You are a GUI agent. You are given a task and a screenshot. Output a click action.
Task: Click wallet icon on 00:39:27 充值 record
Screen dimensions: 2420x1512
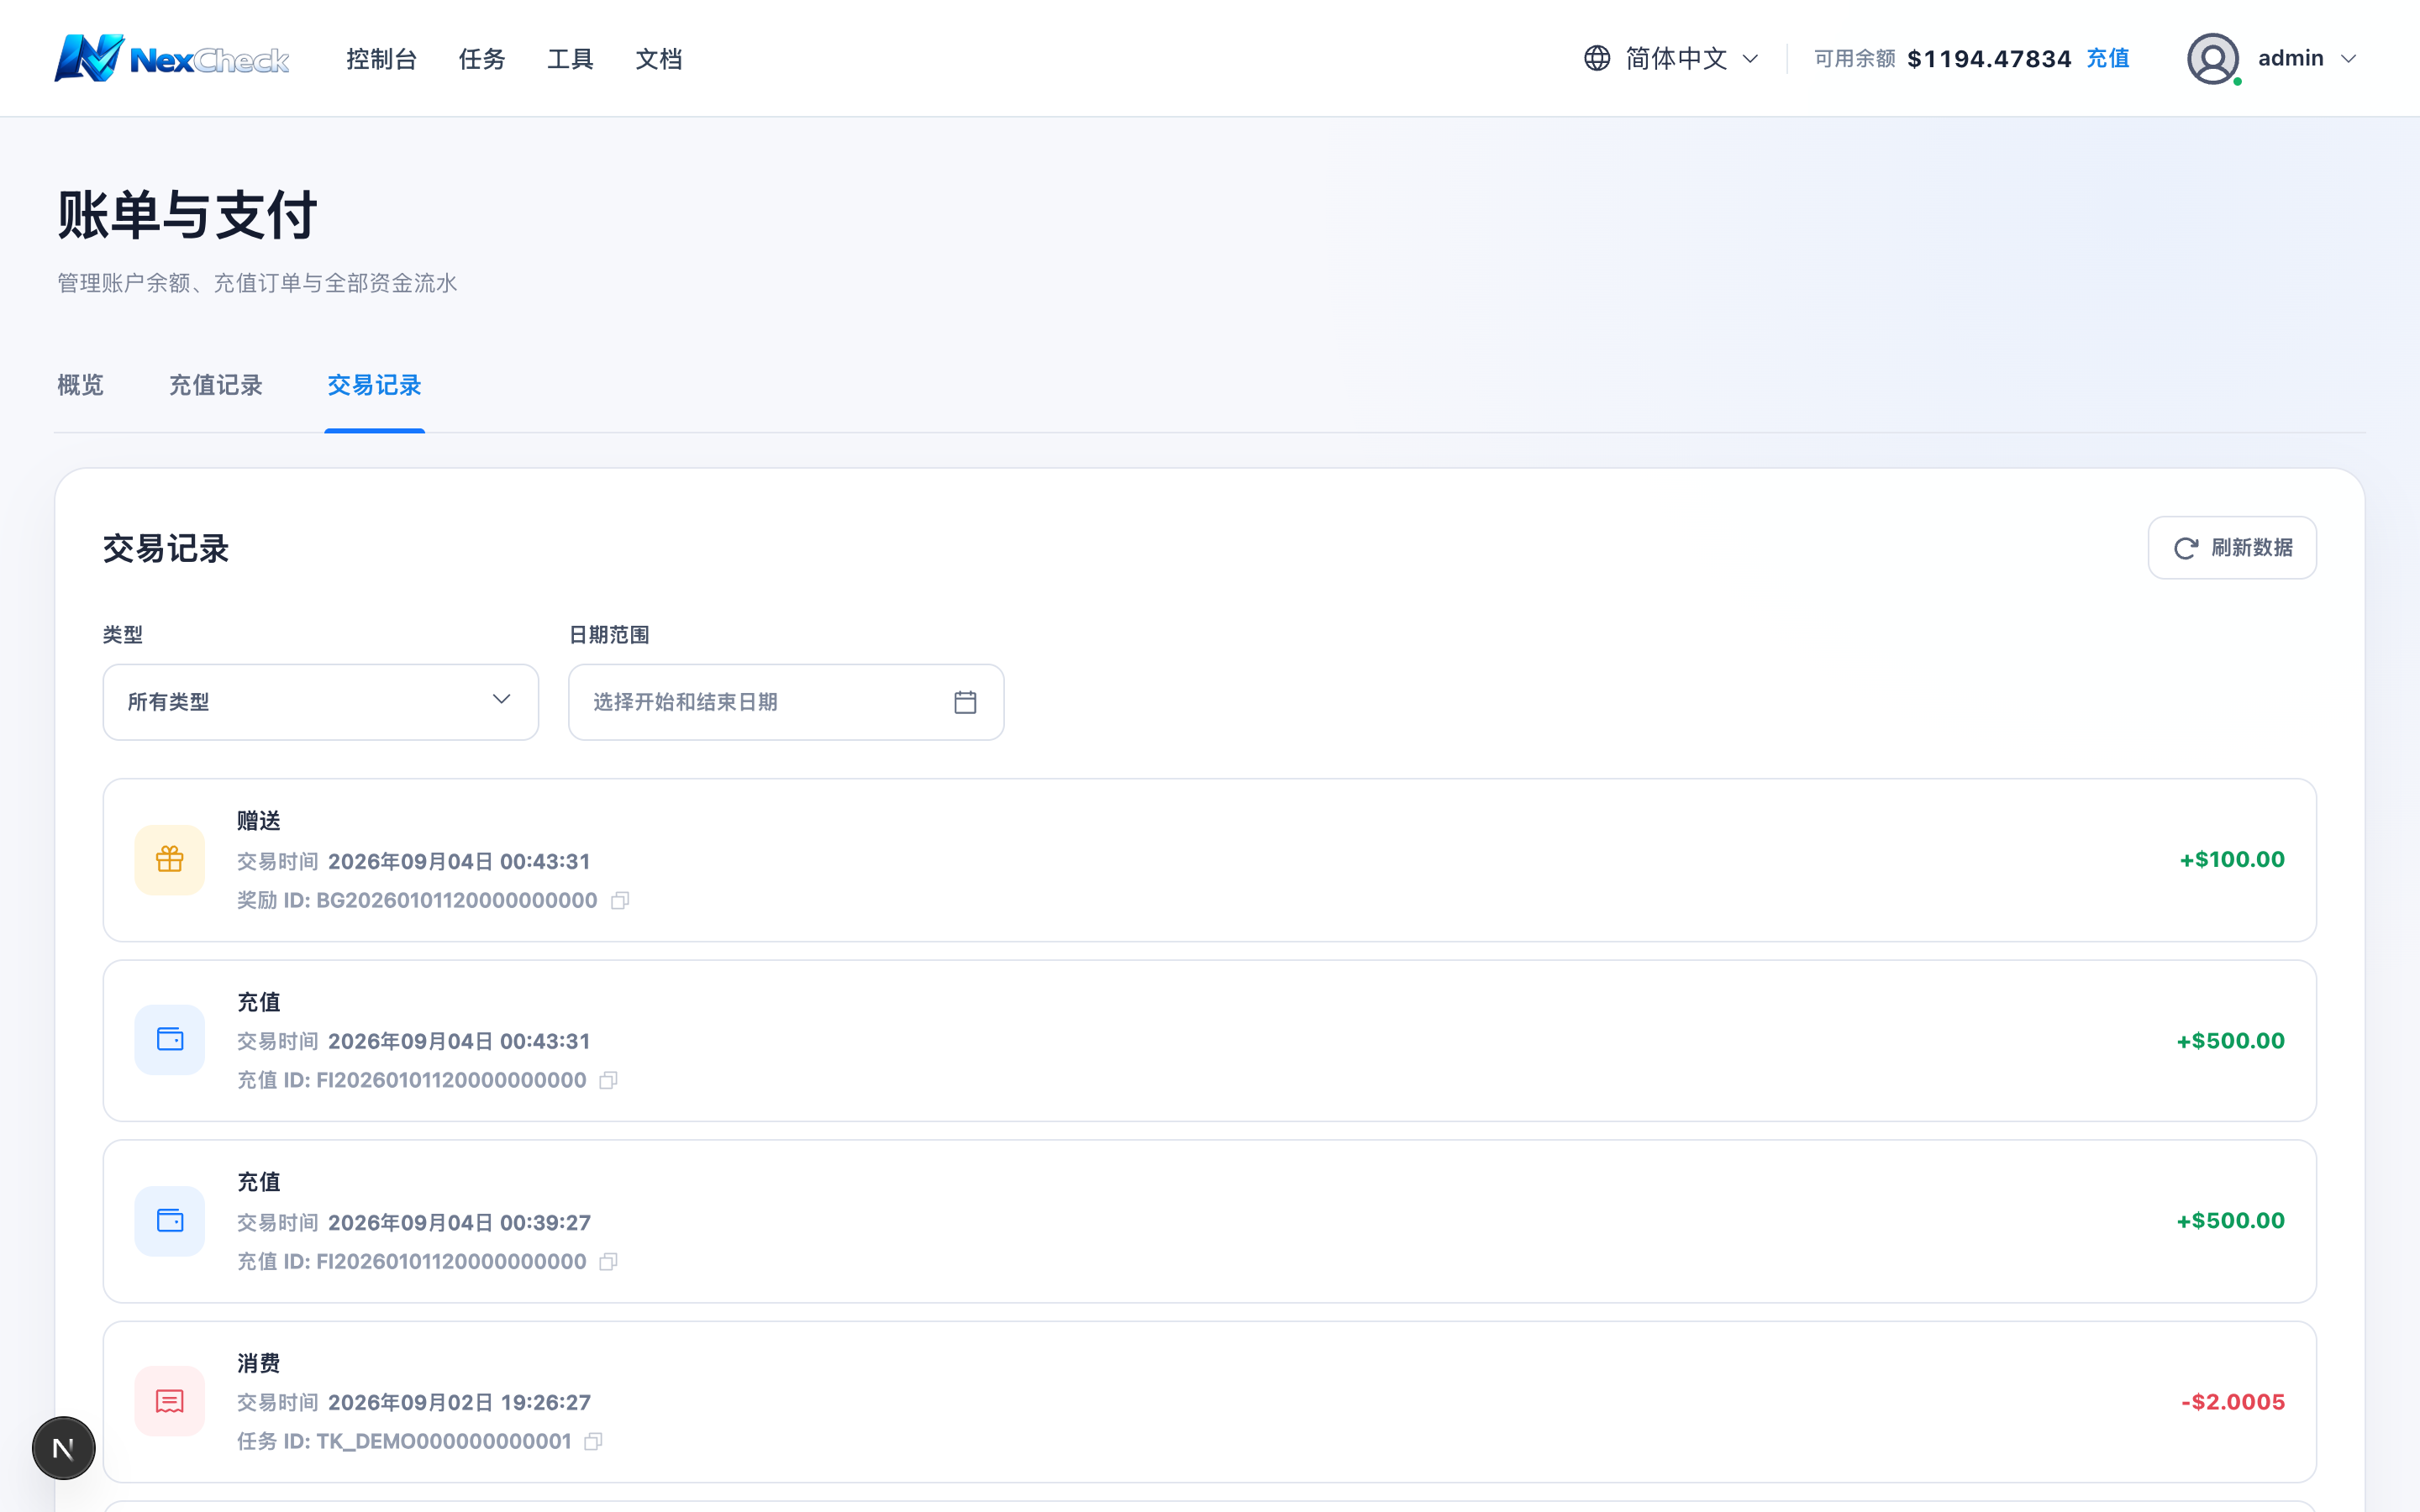point(170,1221)
